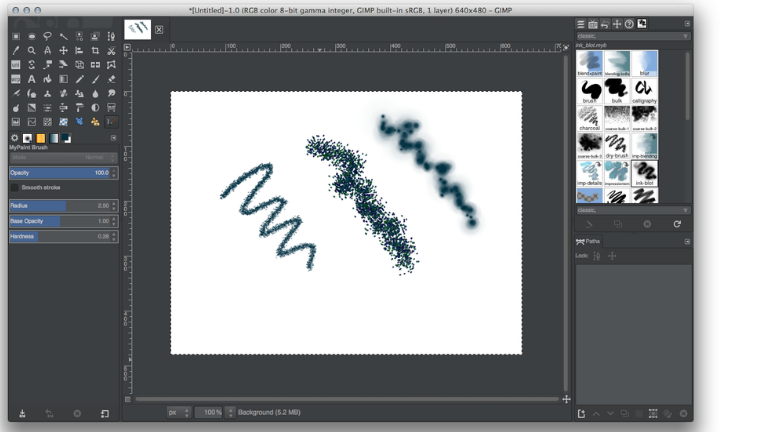Close the Untitled image tab
Viewport: 768px width, 432px height.
[x=159, y=30]
